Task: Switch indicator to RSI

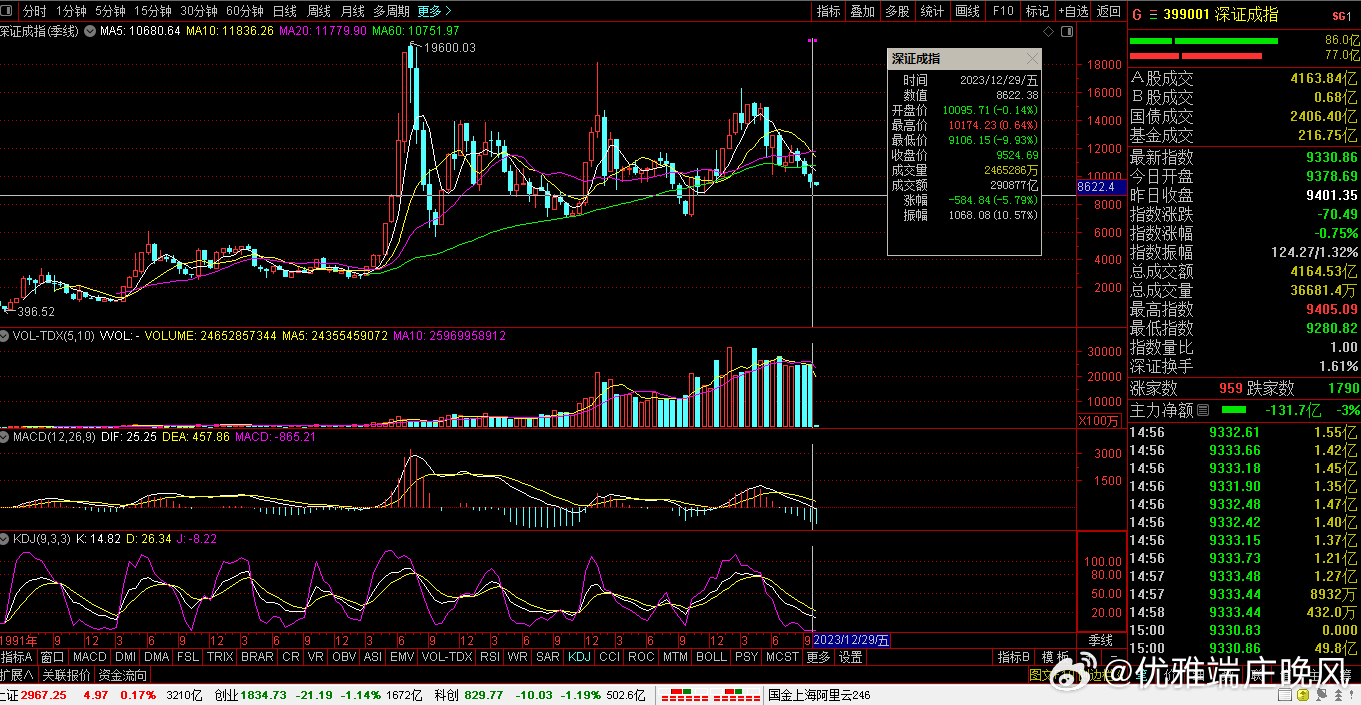Action: click(x=490, y=657)
